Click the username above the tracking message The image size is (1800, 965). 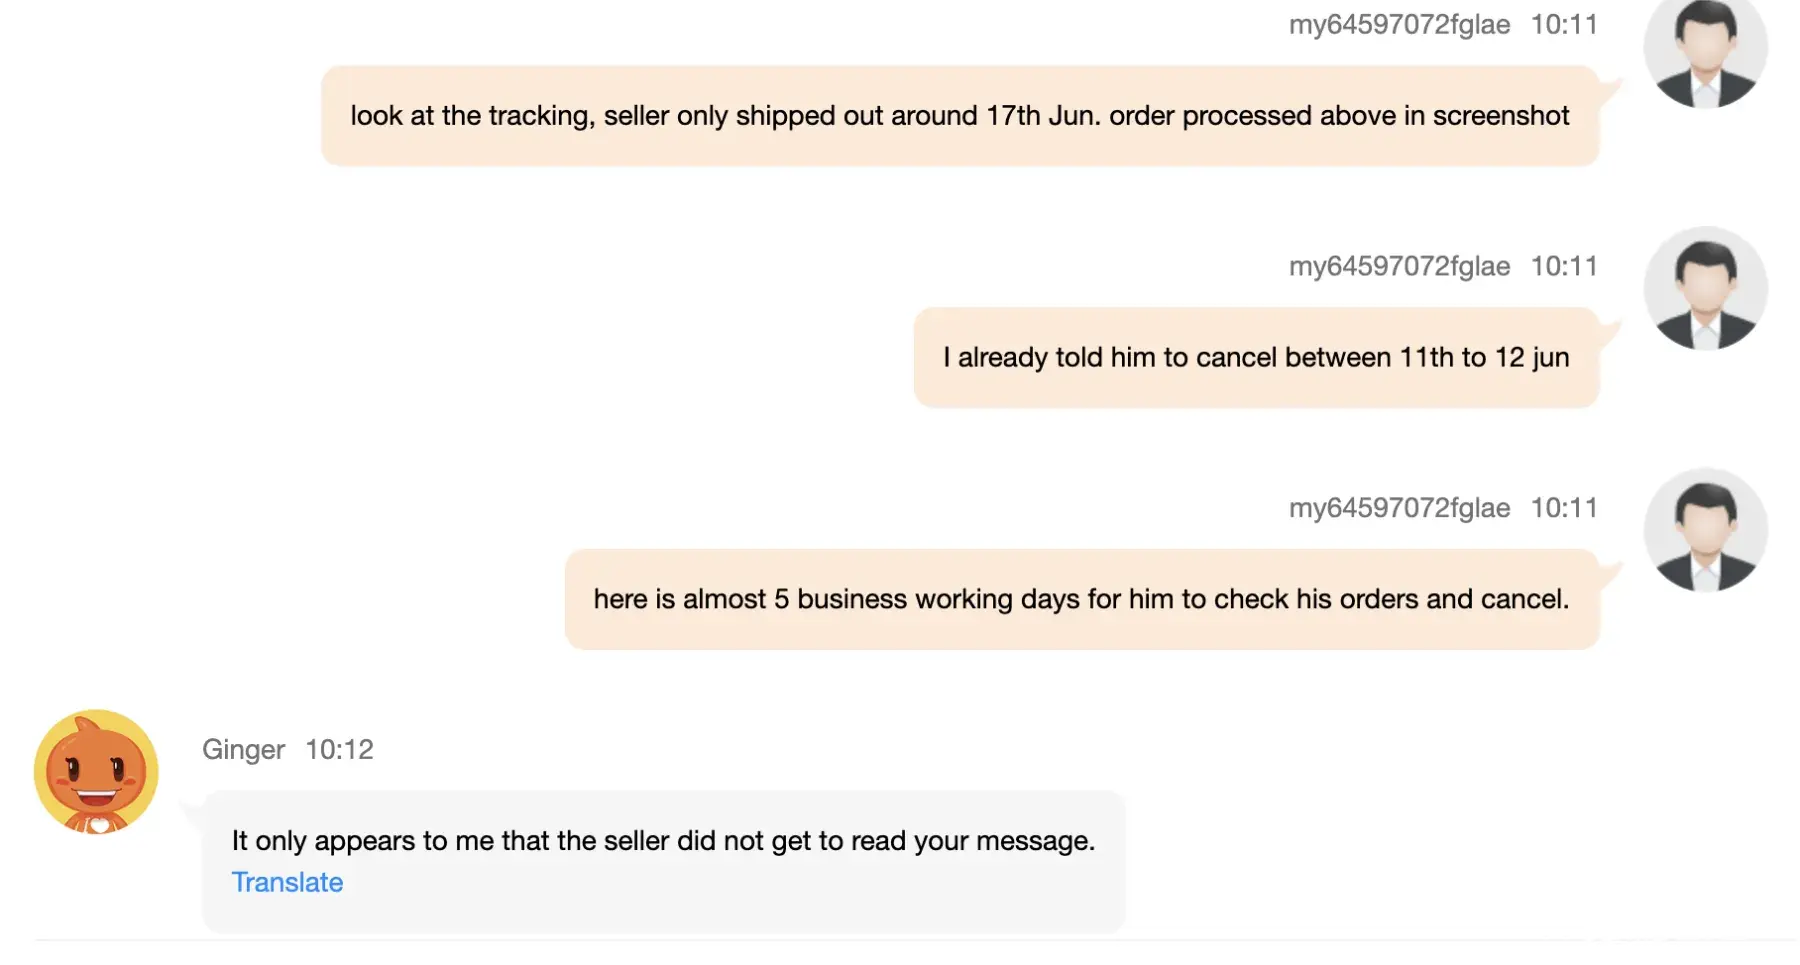(x=1399, y=25)
